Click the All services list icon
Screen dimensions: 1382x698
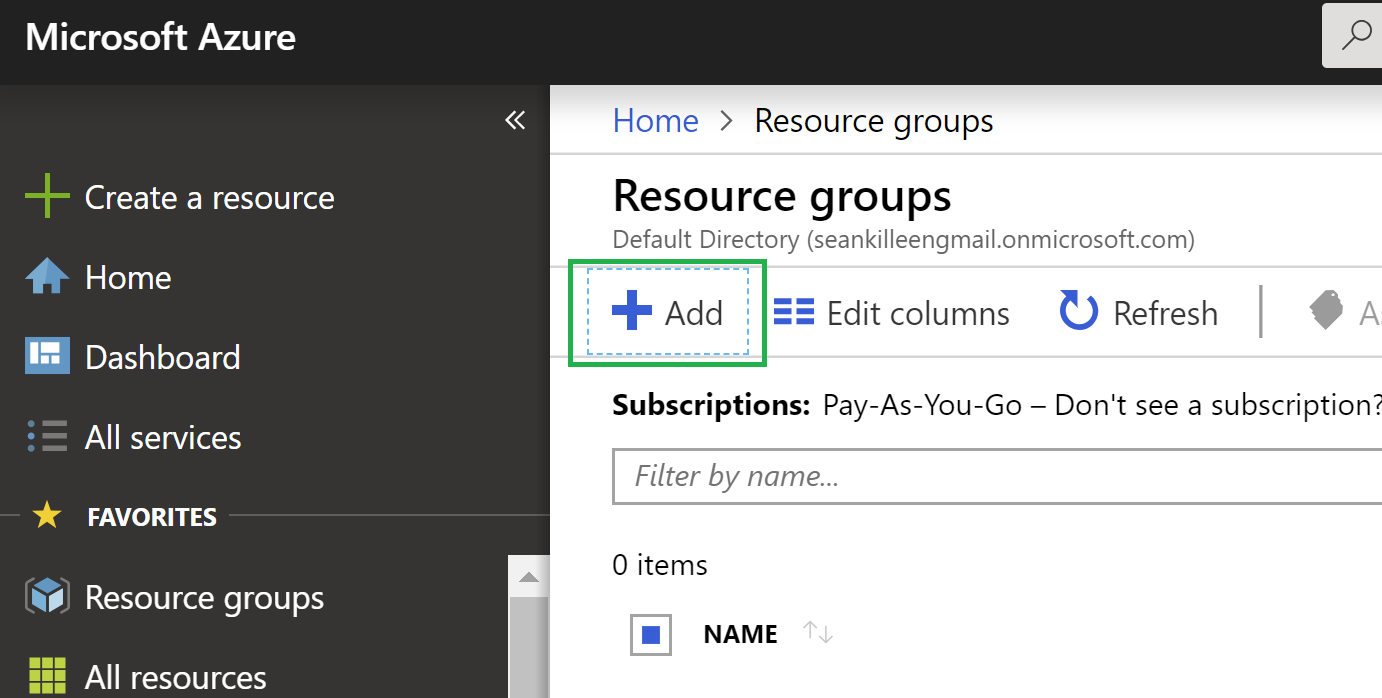click(x=44, y=436)
